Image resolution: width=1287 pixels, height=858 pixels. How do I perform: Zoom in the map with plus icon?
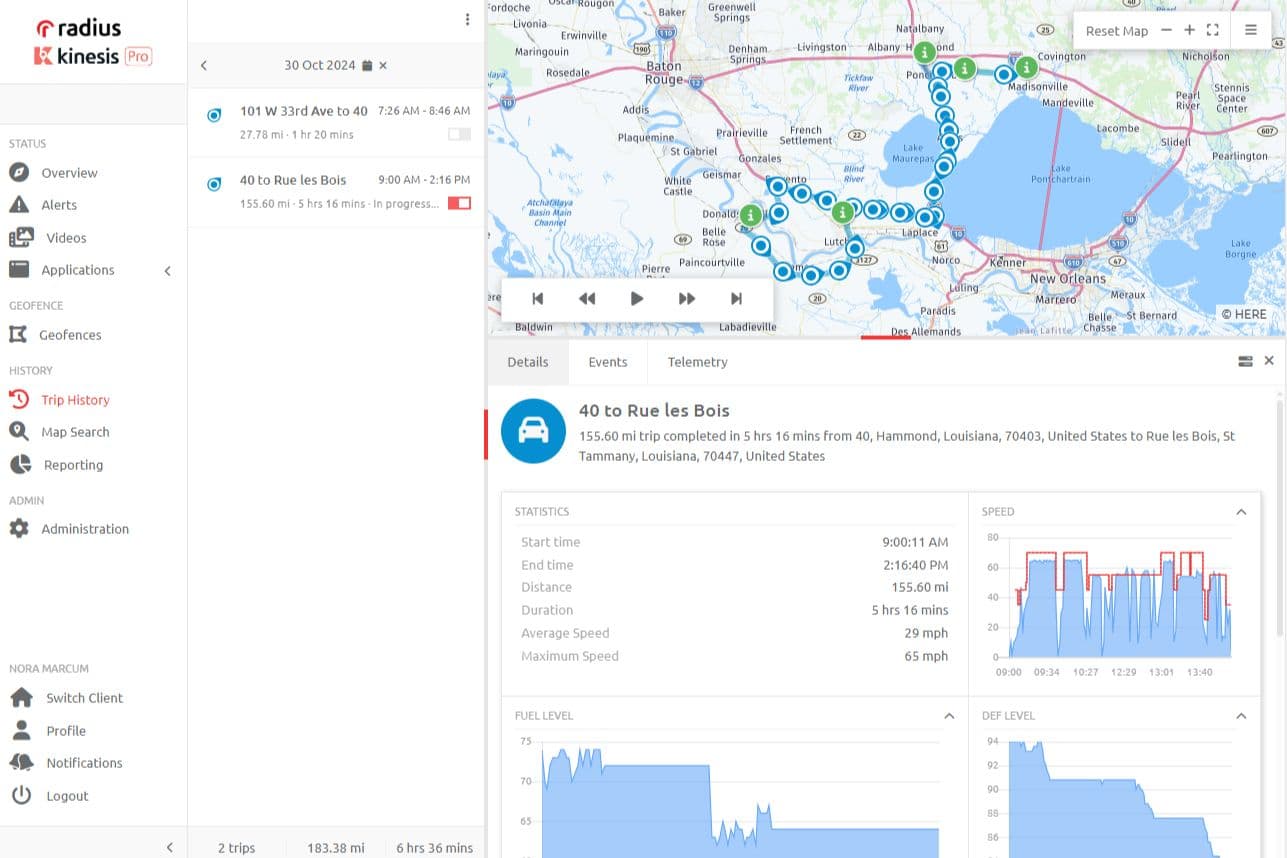click(x=1189, y=30)
